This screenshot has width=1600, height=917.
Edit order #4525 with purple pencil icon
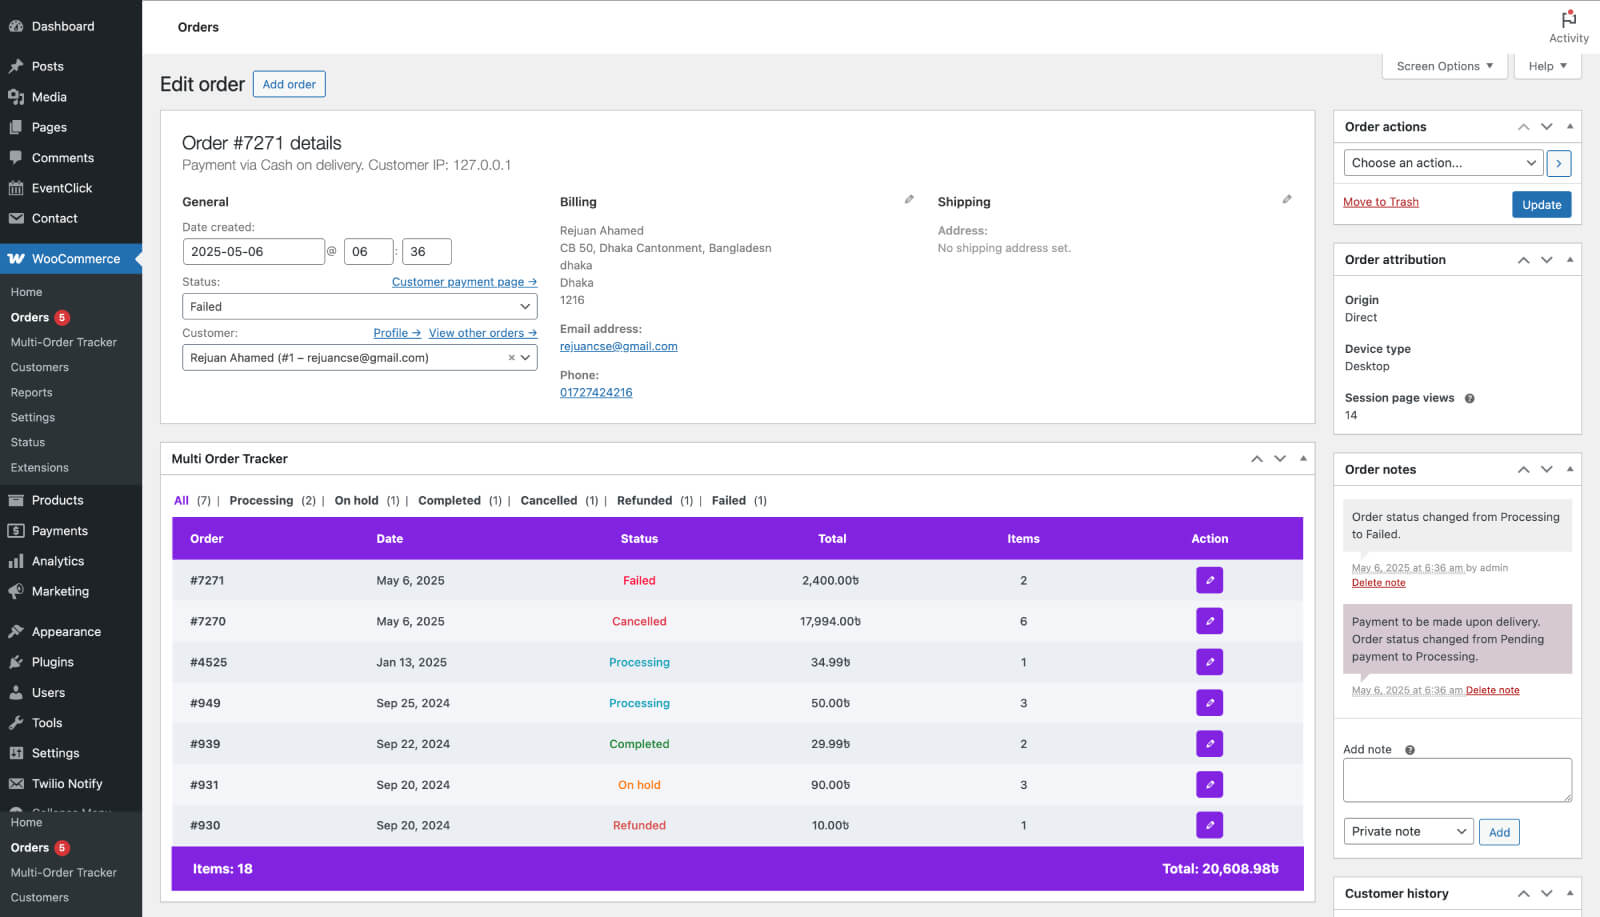pos(1209,662)
